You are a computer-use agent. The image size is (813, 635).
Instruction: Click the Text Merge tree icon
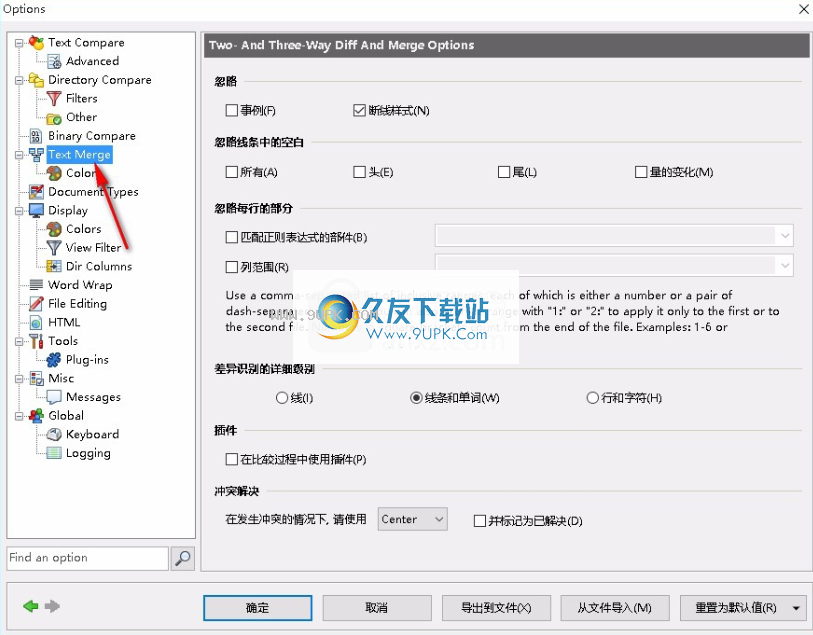(x=36, y=154)
